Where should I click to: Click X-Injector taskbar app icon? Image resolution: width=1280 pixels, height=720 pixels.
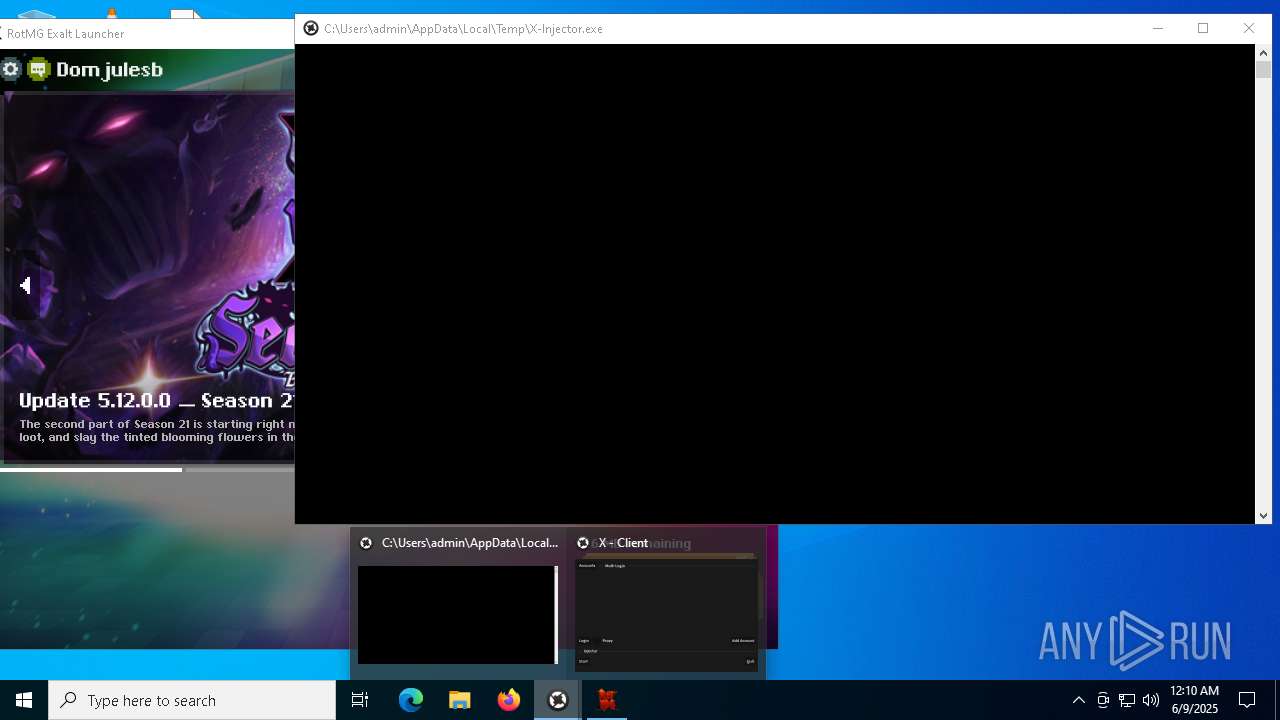[558, 700]
